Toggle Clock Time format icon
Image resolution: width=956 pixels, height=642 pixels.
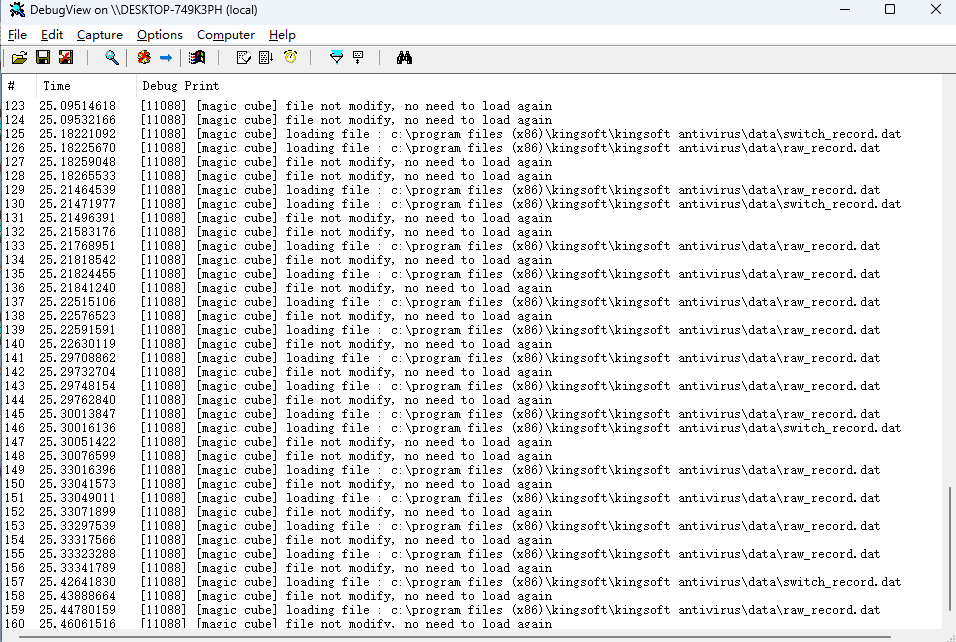tap(290, 58)
